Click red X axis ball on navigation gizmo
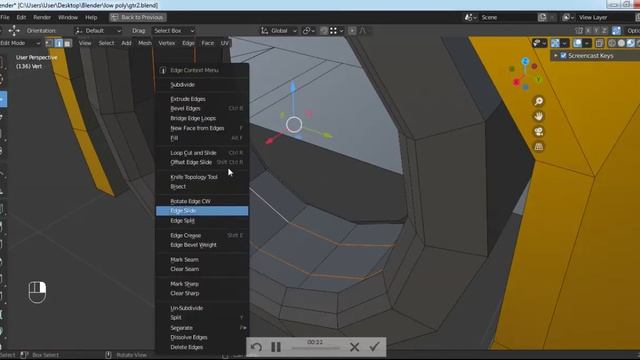 pos(516,82)
